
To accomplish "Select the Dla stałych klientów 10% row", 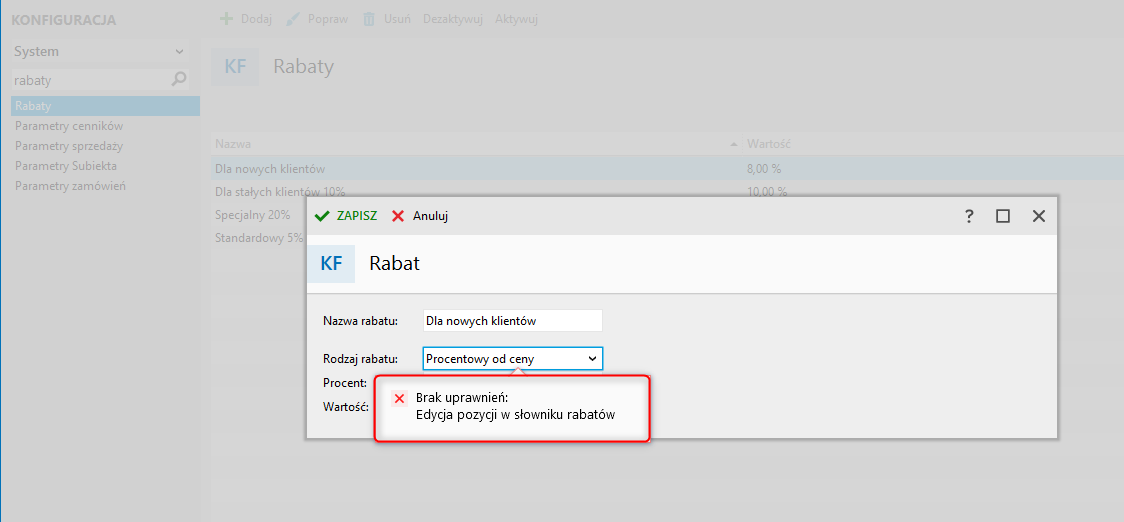I will (x=280, y=191).
